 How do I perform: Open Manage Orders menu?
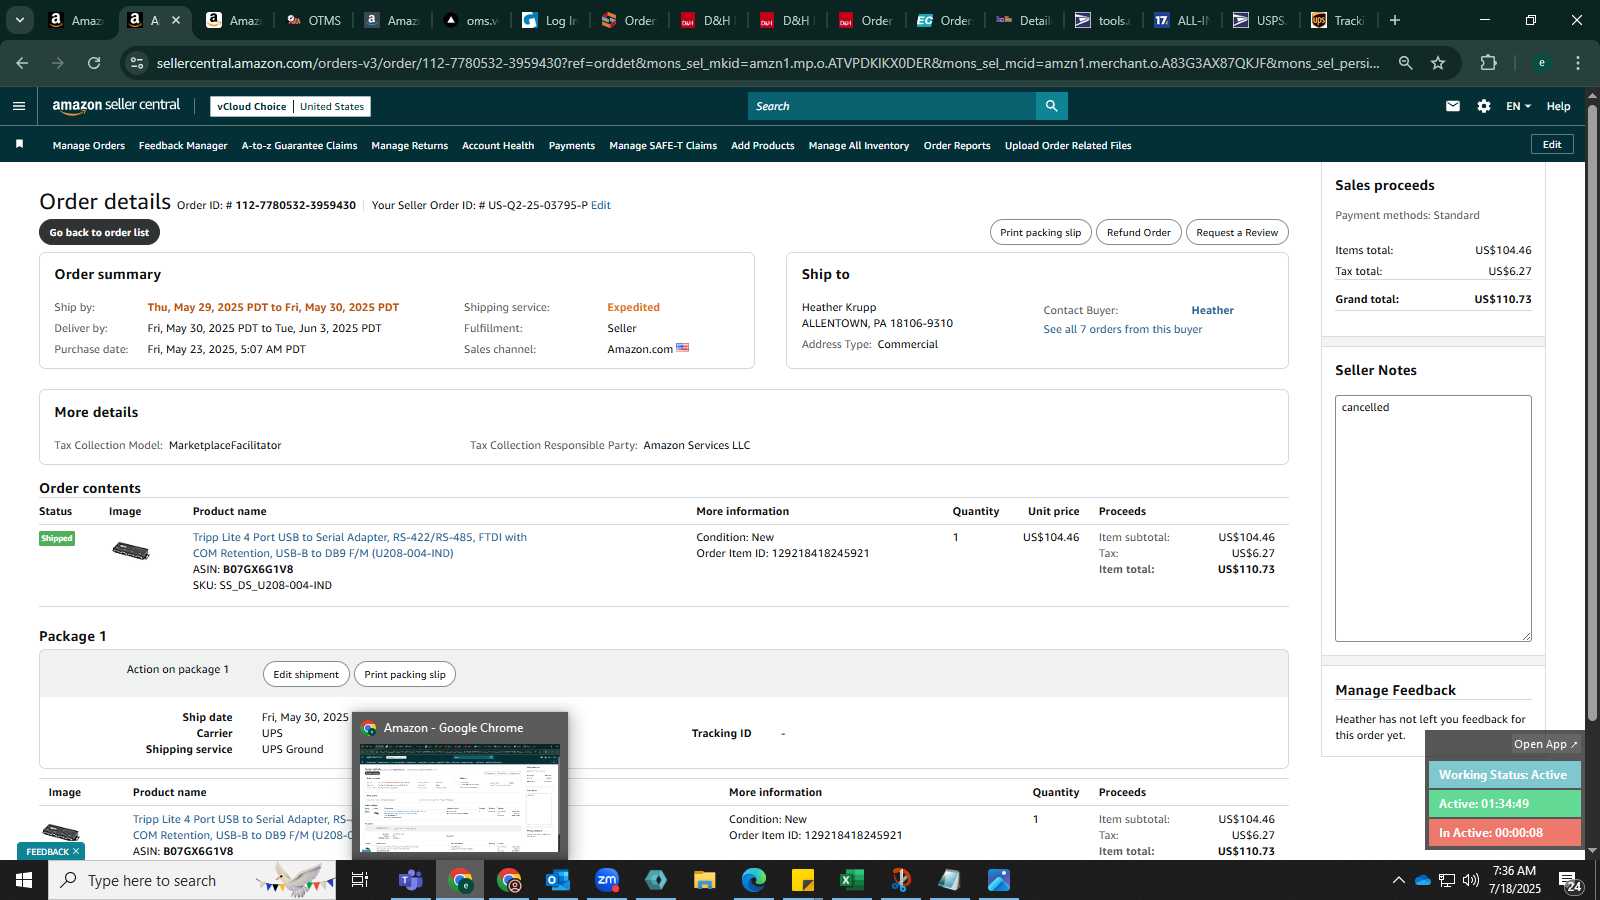click(x=89, y=146)
